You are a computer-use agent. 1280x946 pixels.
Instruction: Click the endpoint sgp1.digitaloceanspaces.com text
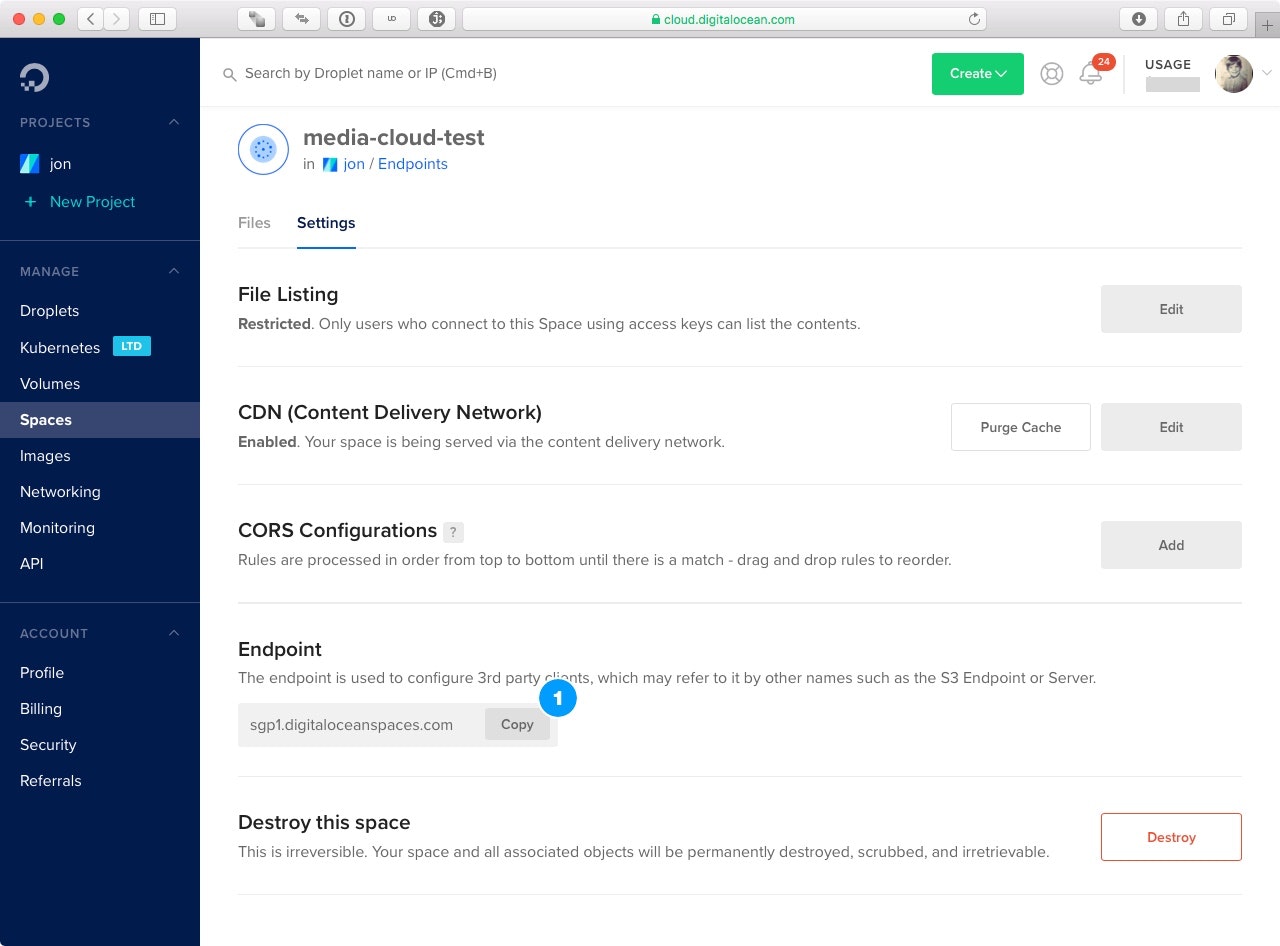pyautogui.click(x=351, y=725)
